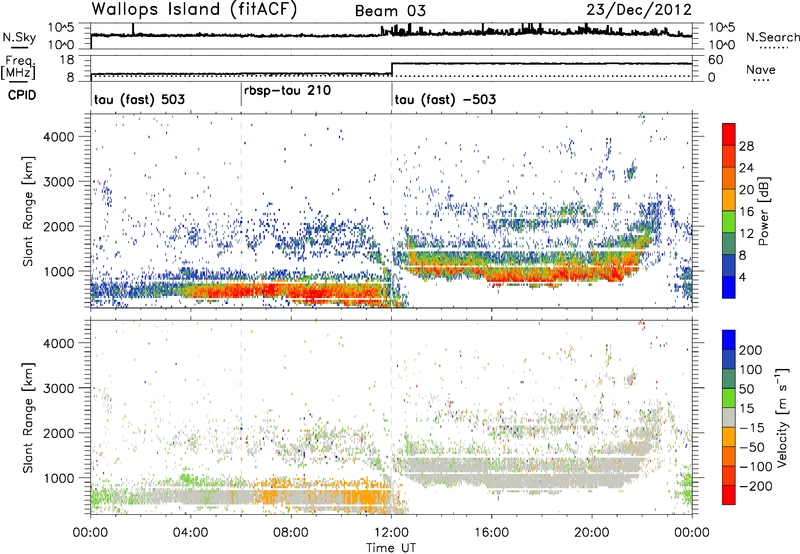The image size is (800, 554).
Task: Click the '200' value on the velocity colorbar
Action: [751, 350]
